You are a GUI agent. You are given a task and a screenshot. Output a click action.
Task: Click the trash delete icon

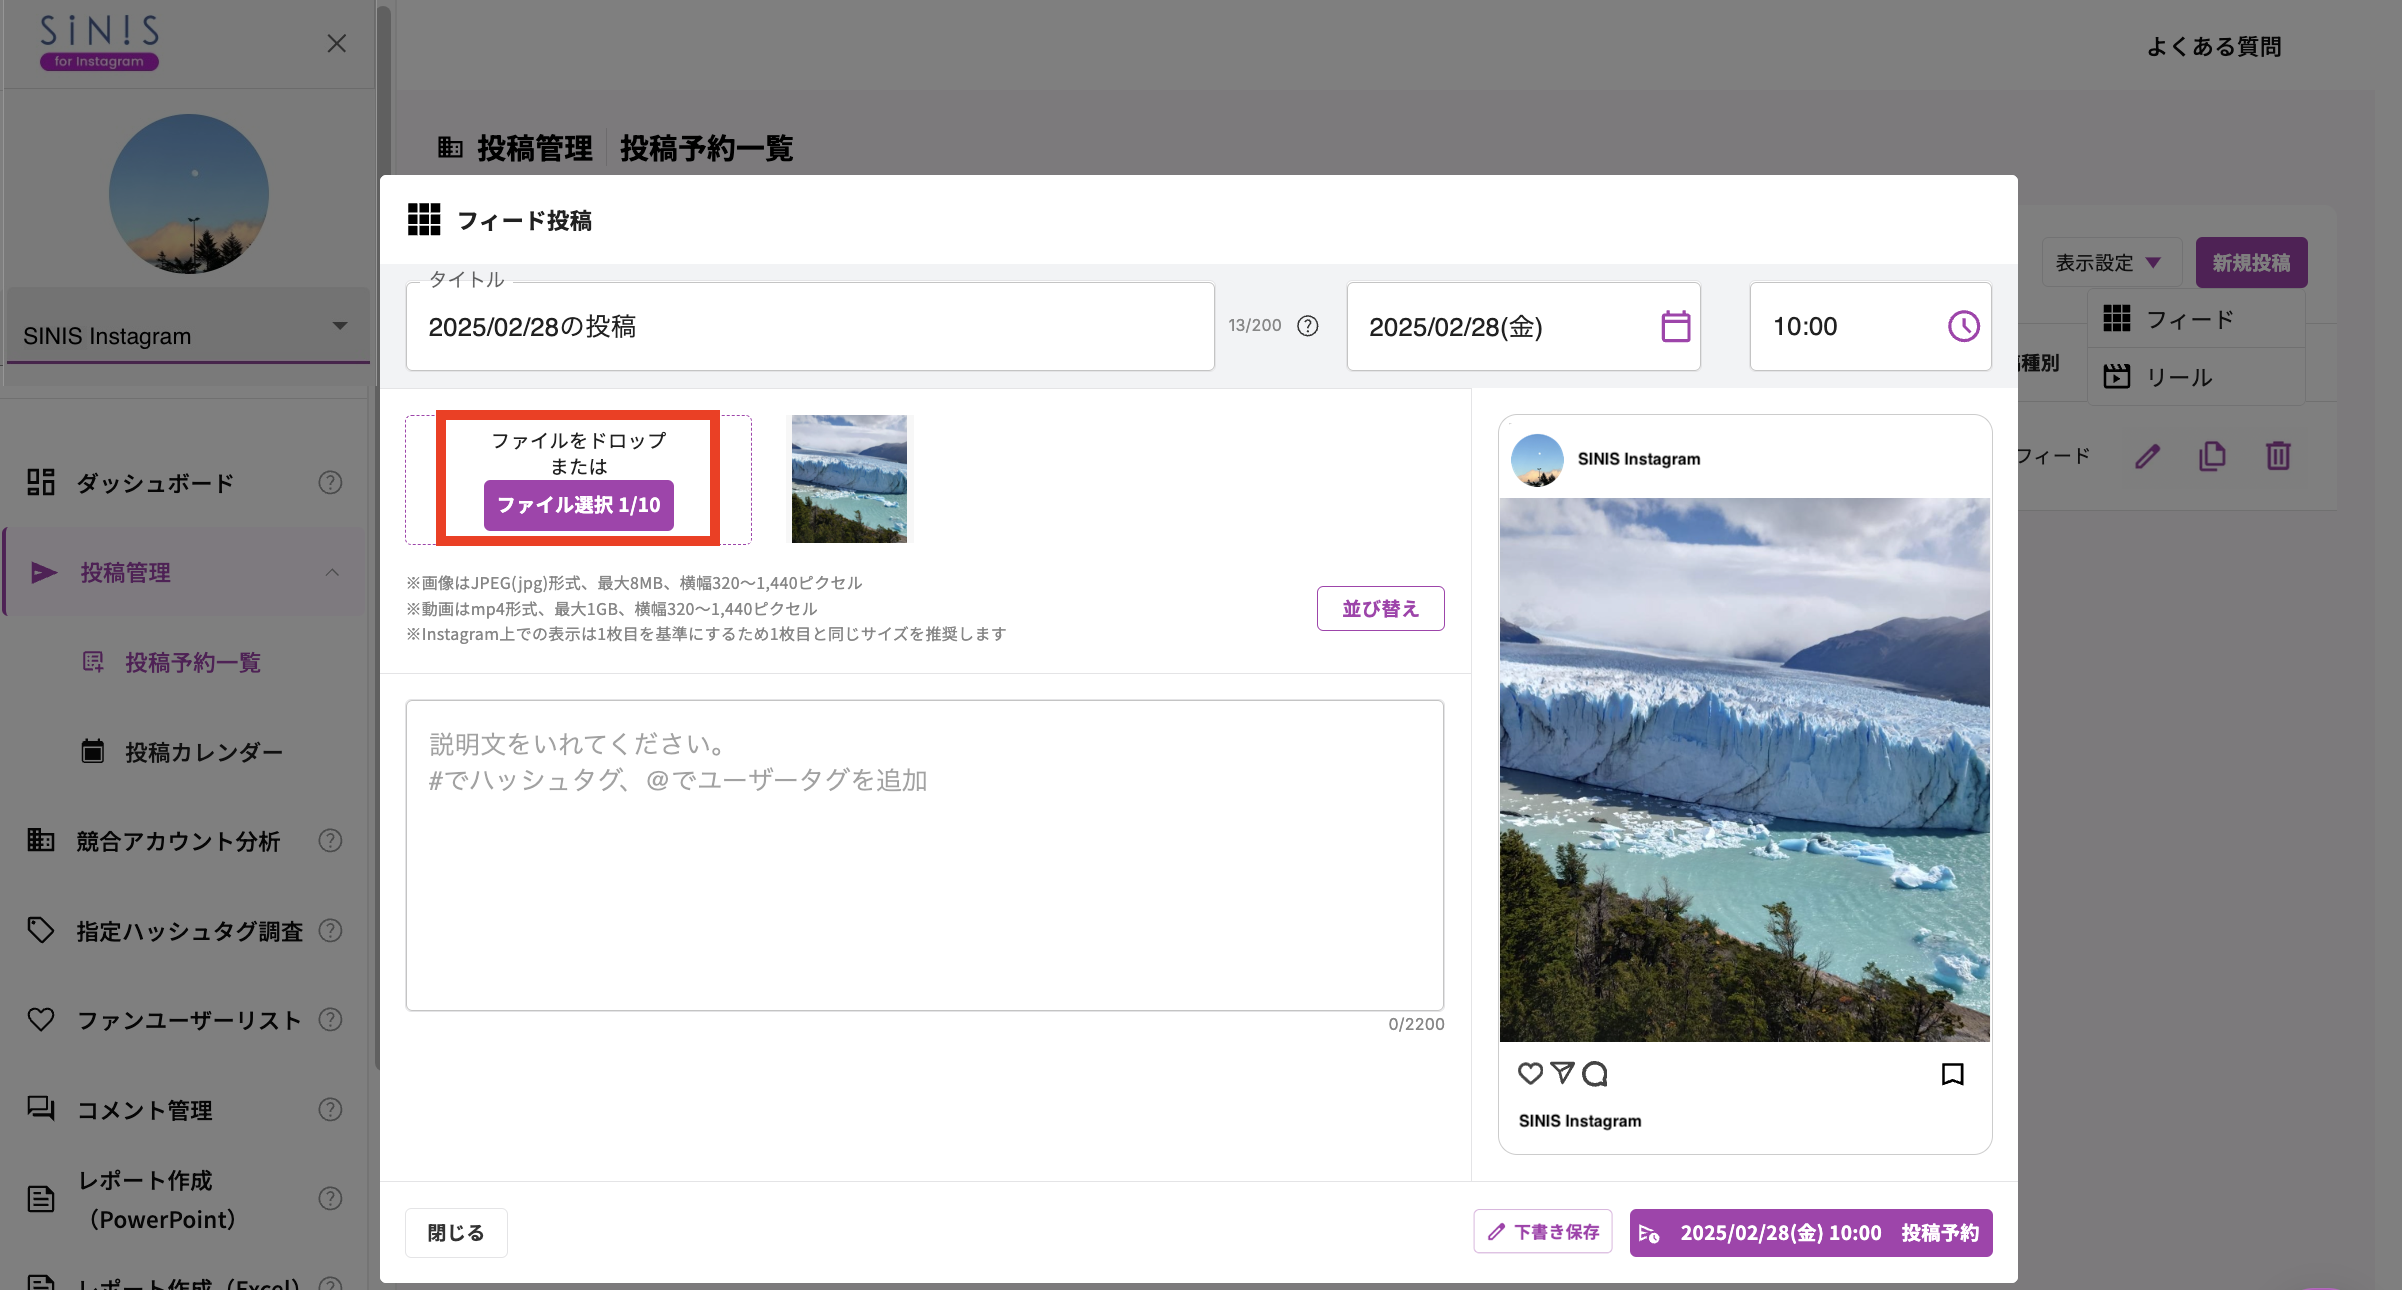pos(2279,456)
